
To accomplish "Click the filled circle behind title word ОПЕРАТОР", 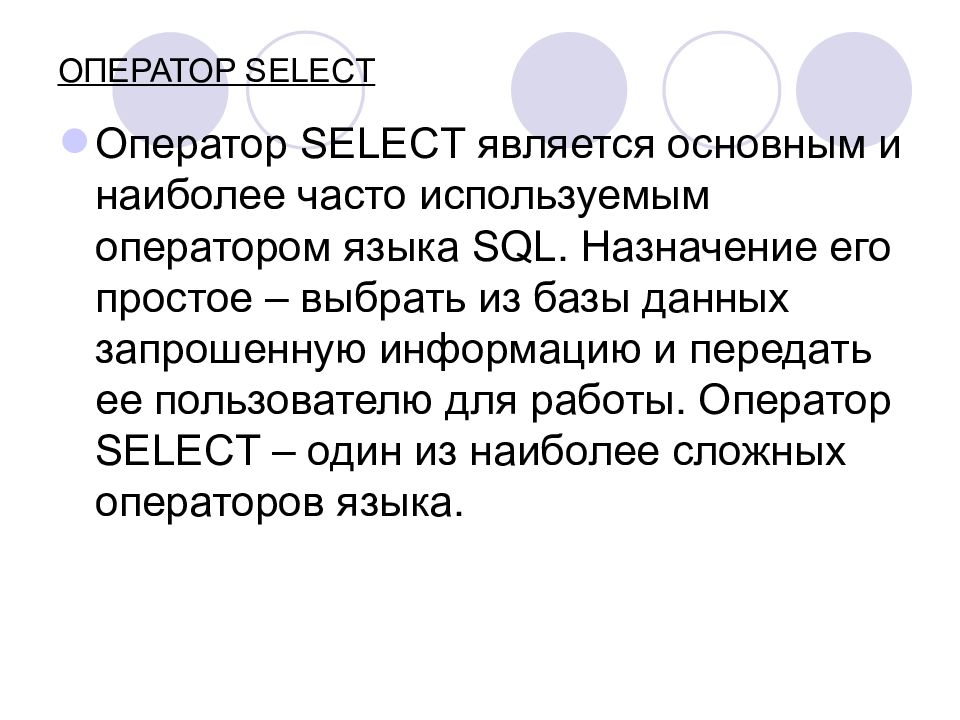I will [171, 90].
